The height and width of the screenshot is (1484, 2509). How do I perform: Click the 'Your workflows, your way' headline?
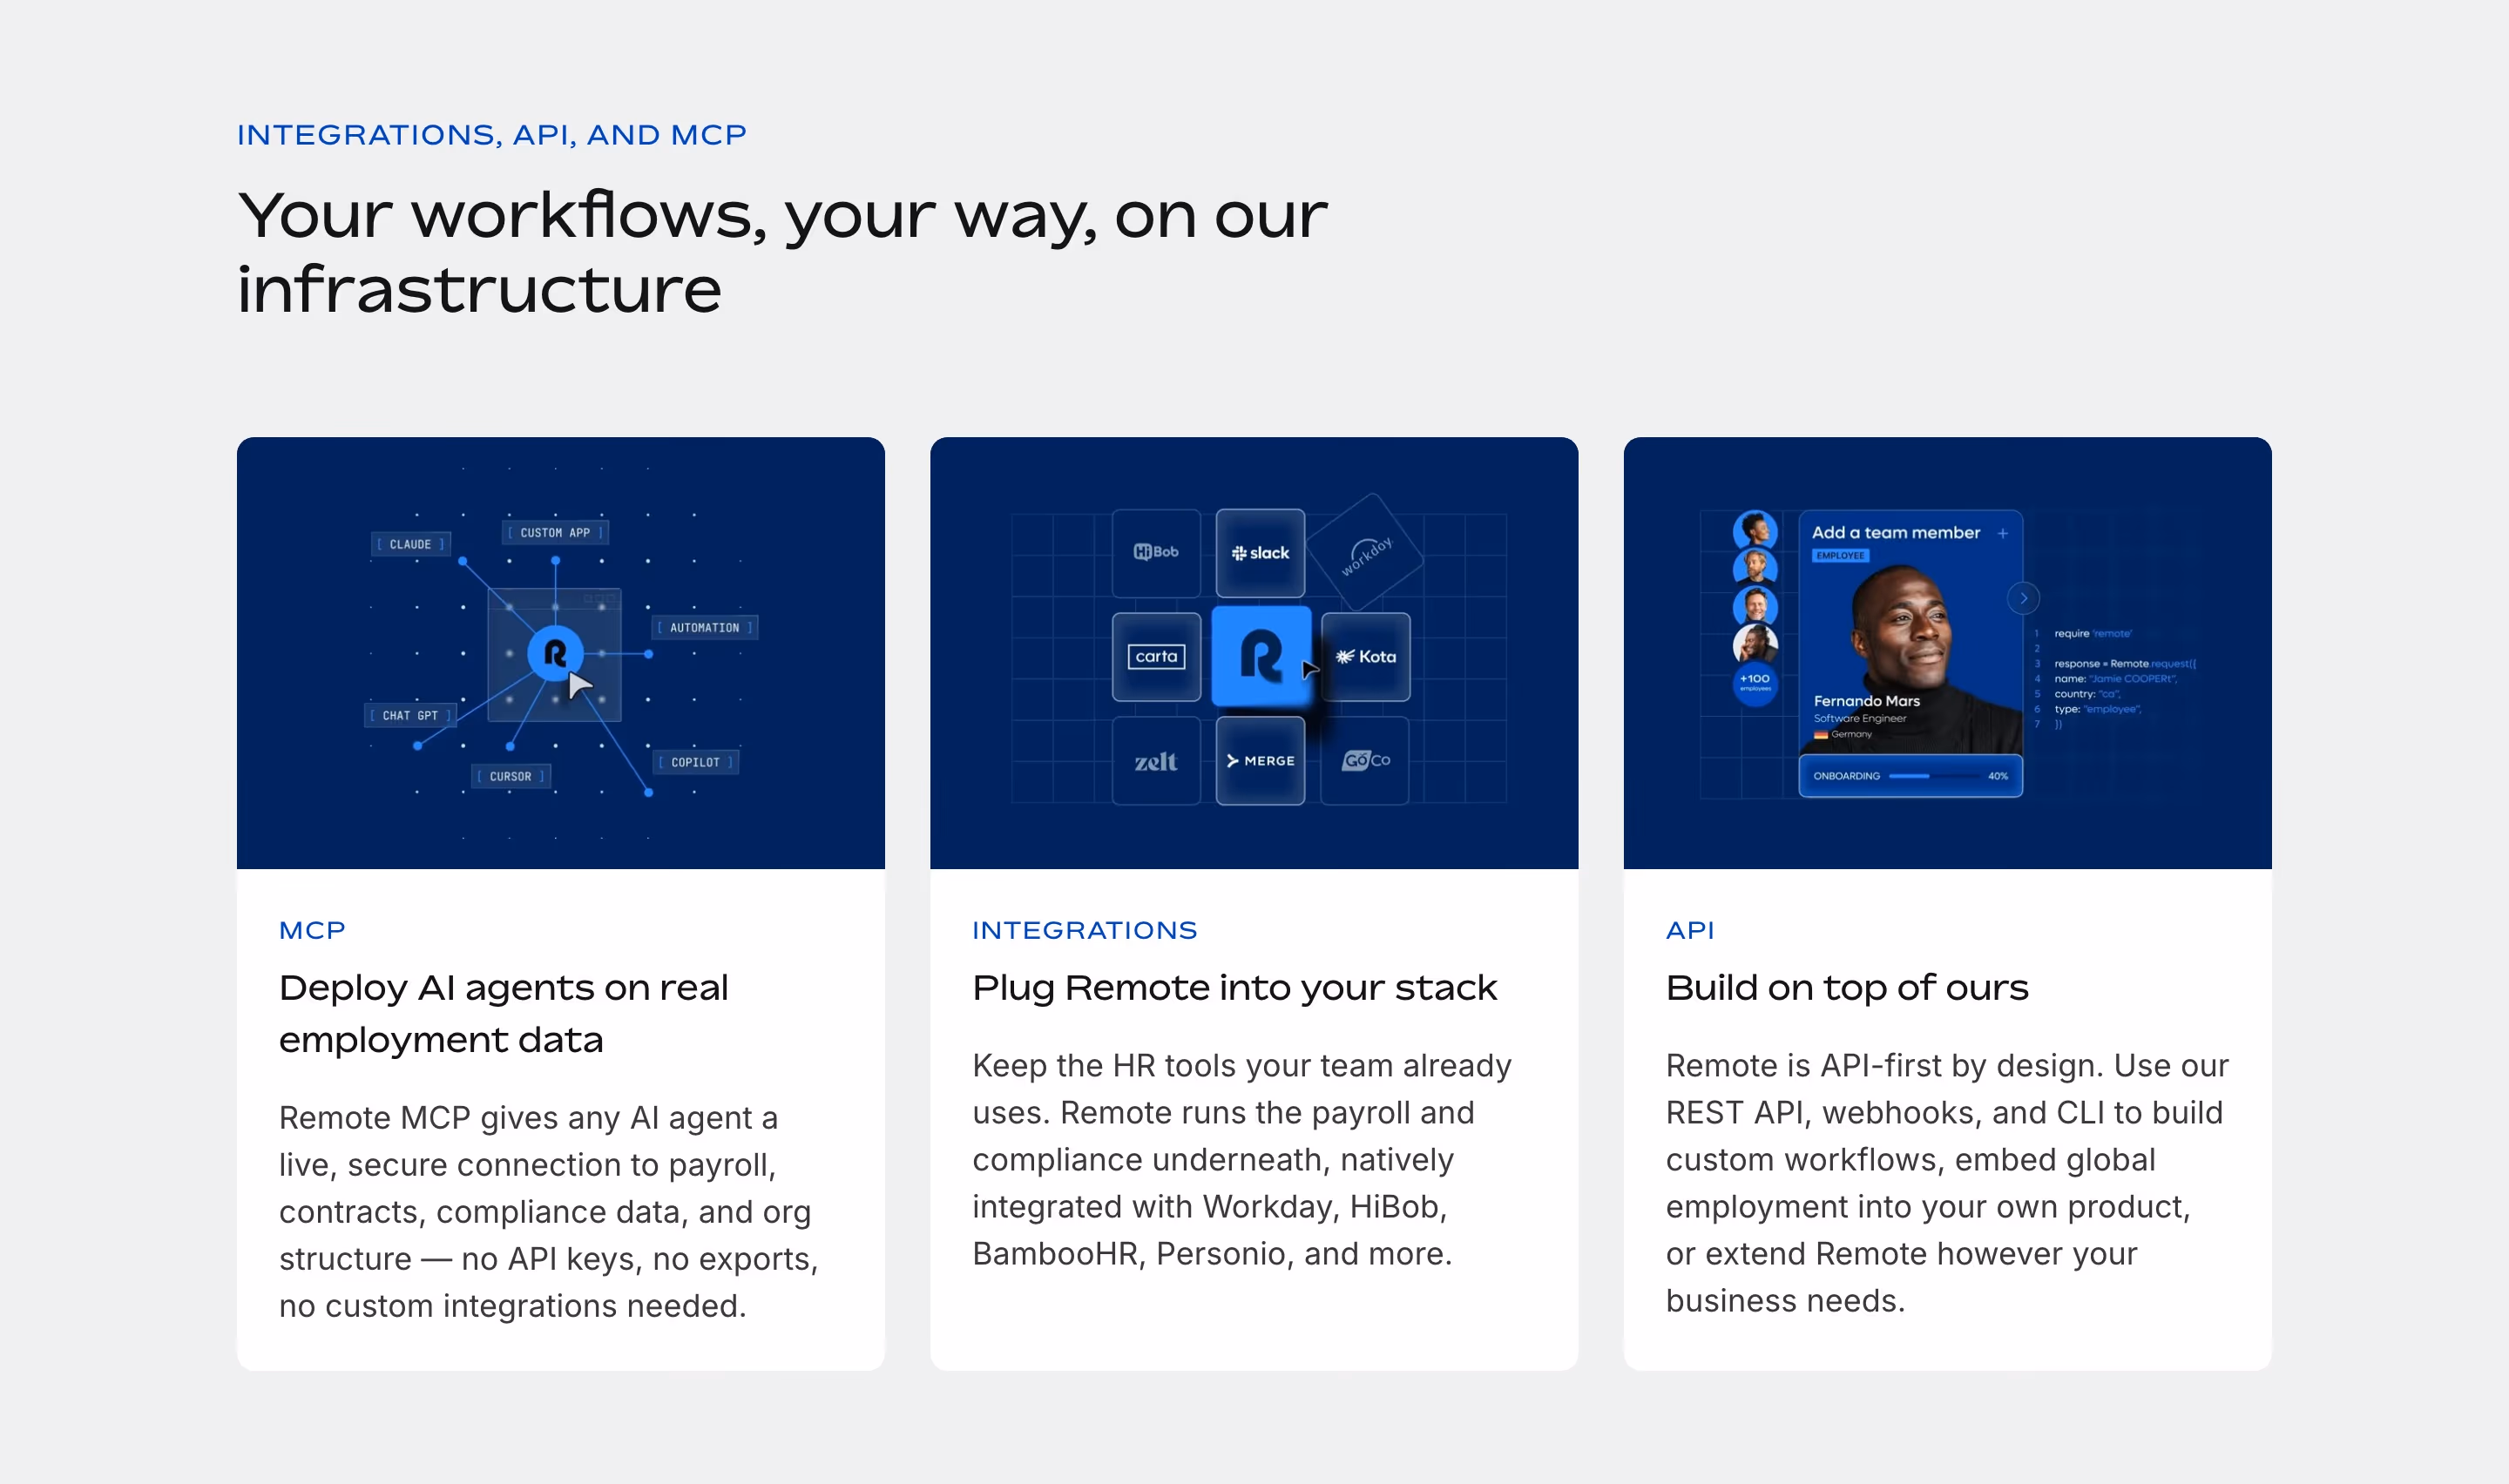782,252
